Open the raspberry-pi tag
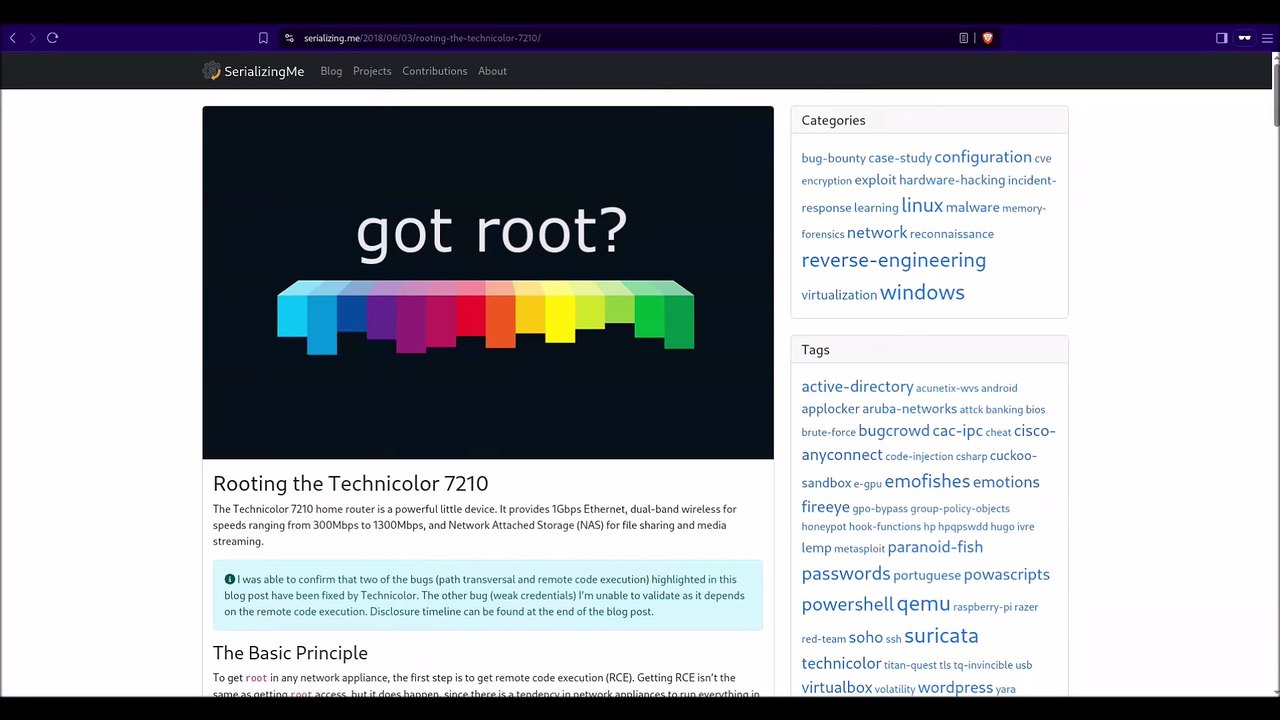 [982, 607]
